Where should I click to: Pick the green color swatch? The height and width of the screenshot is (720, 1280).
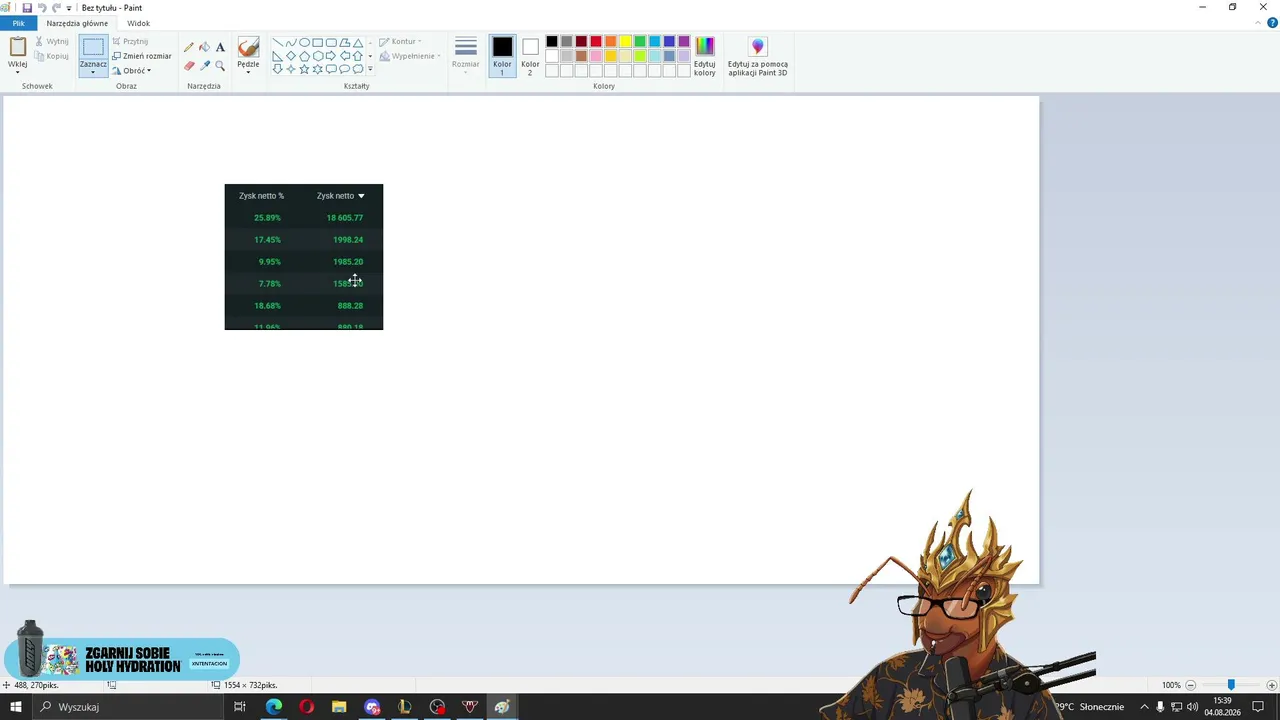pyautogui.click(x=640, y=42)
